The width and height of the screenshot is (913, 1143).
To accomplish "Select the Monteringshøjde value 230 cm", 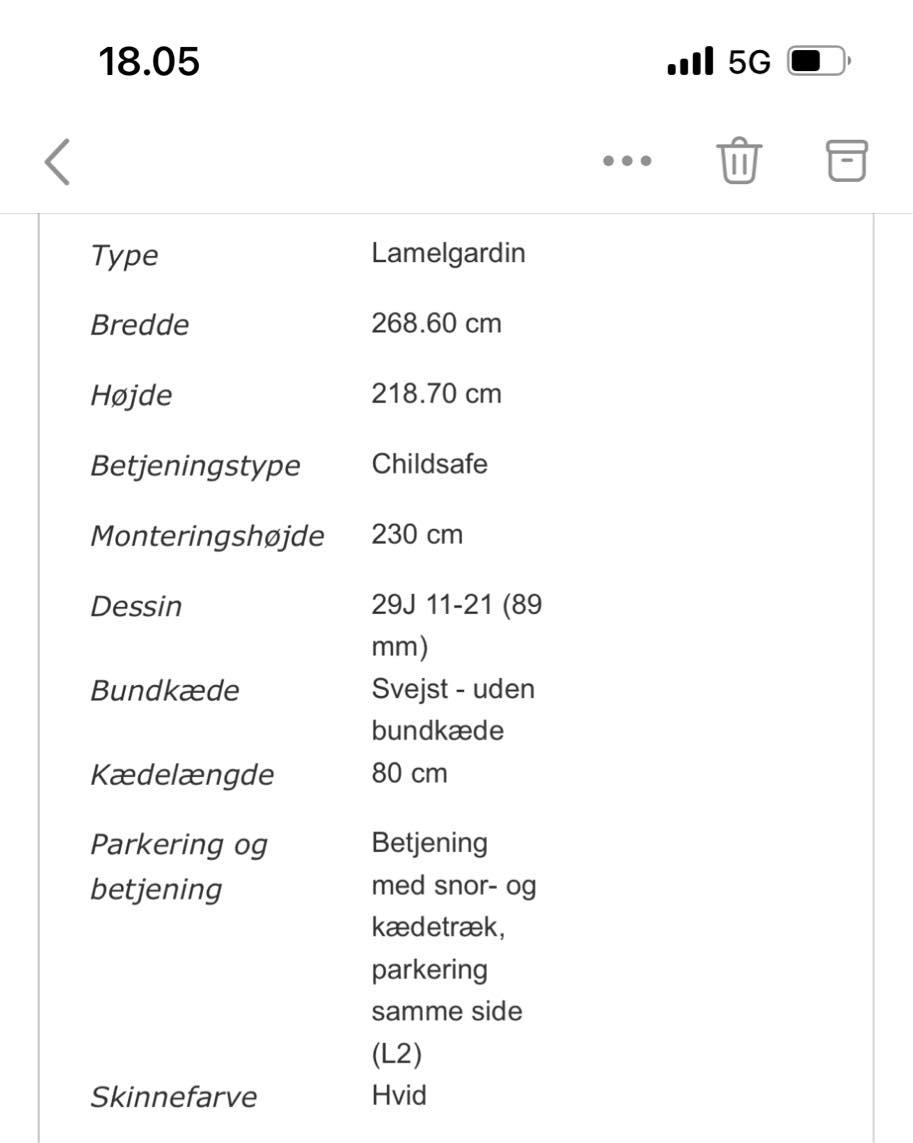I will [416, 535].
